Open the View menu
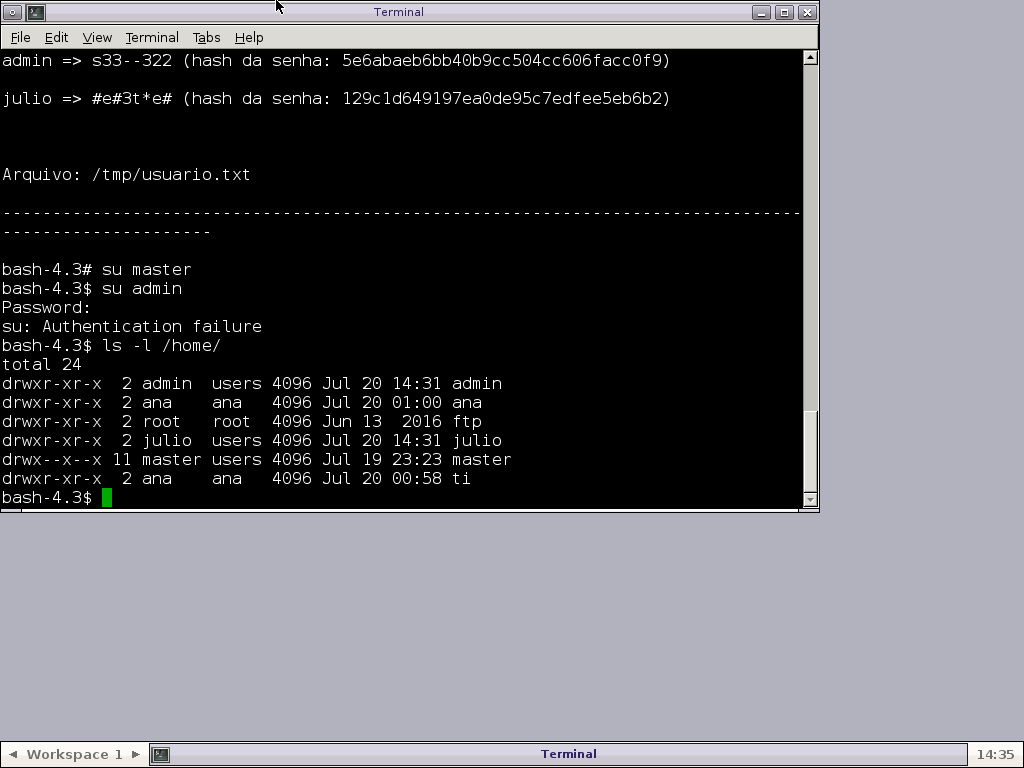1024x768 pixels. point(97,37)
